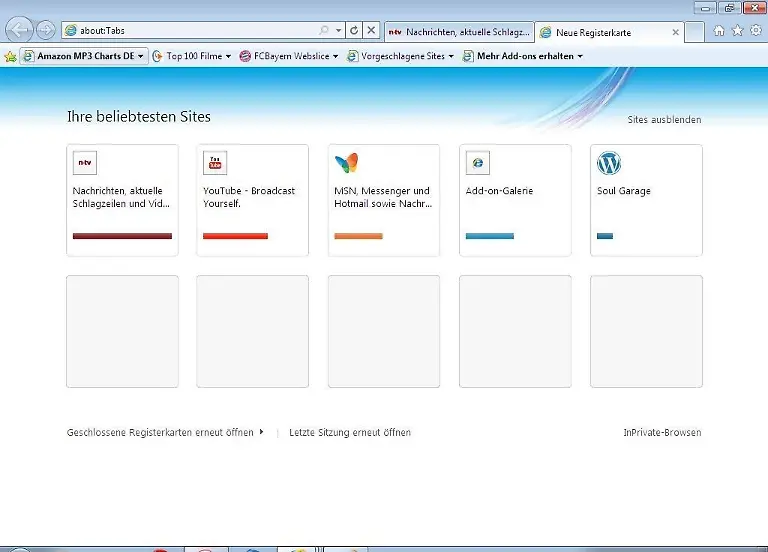Open the Soul Garage site tile
The height and width of the screenshot is (552, 768).
tap(646, 200)
